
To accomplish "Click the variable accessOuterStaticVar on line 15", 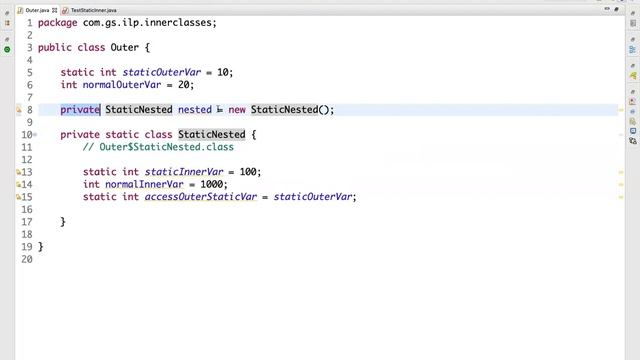I will tap(200, 197).
